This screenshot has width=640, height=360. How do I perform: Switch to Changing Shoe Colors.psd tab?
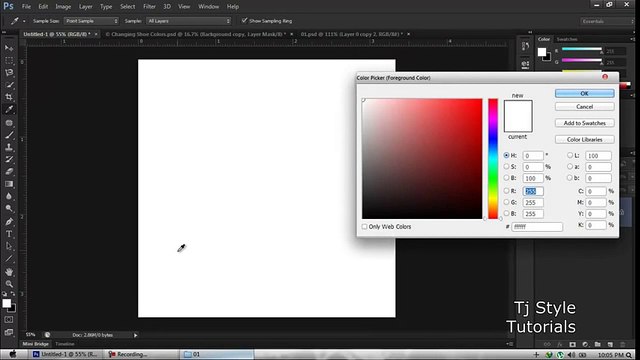196,34
